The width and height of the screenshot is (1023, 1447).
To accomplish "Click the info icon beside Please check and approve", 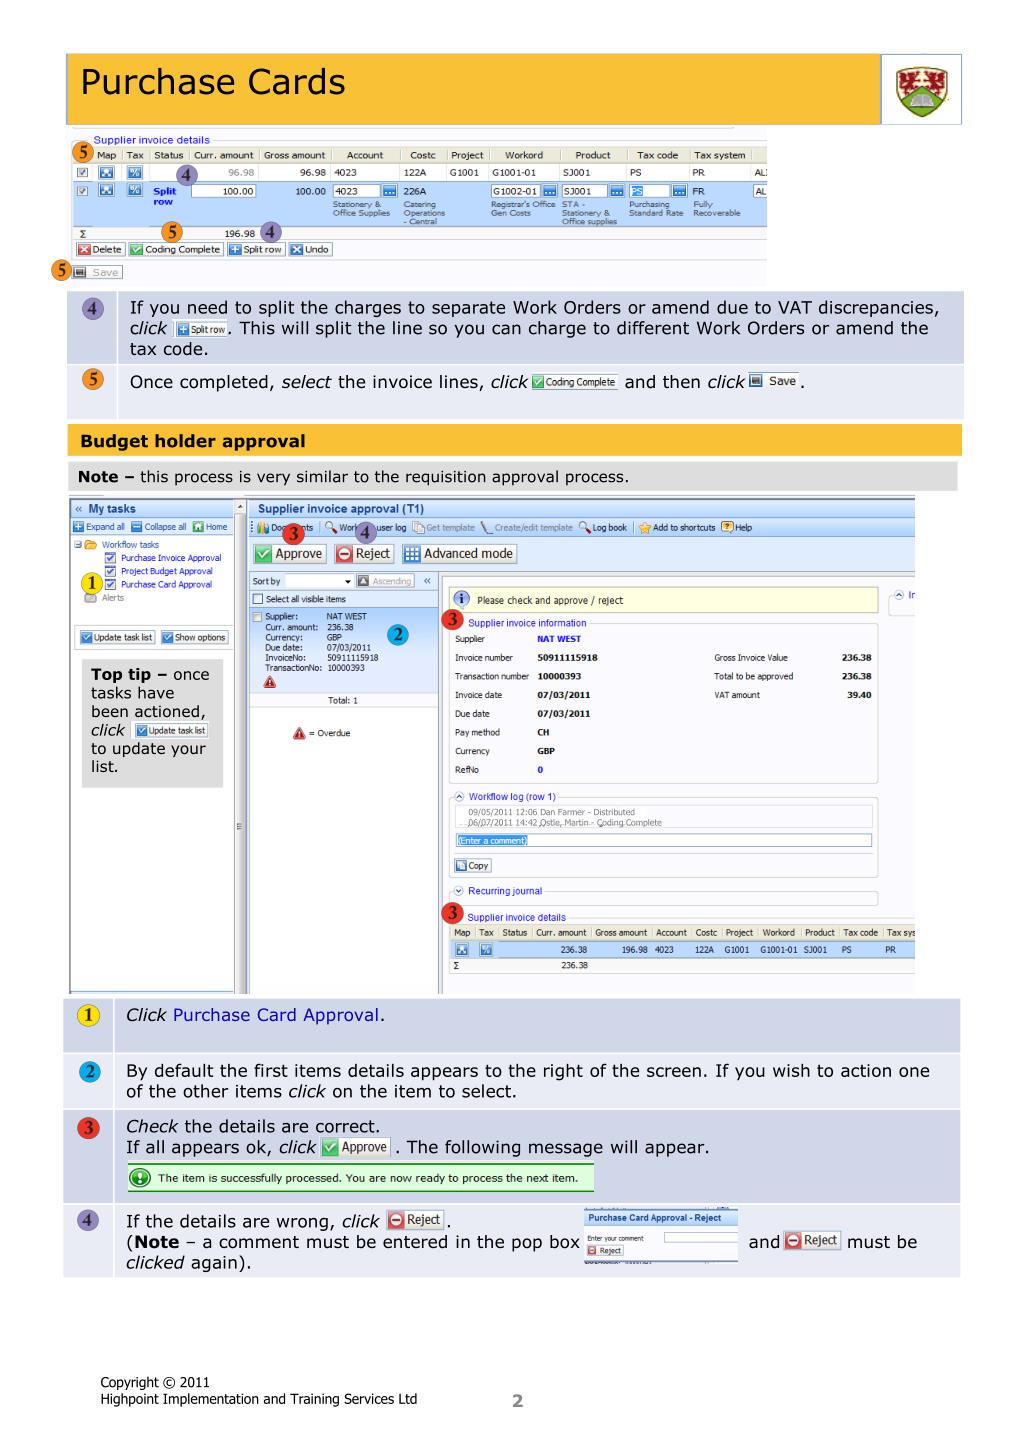I will click(463, 600).
